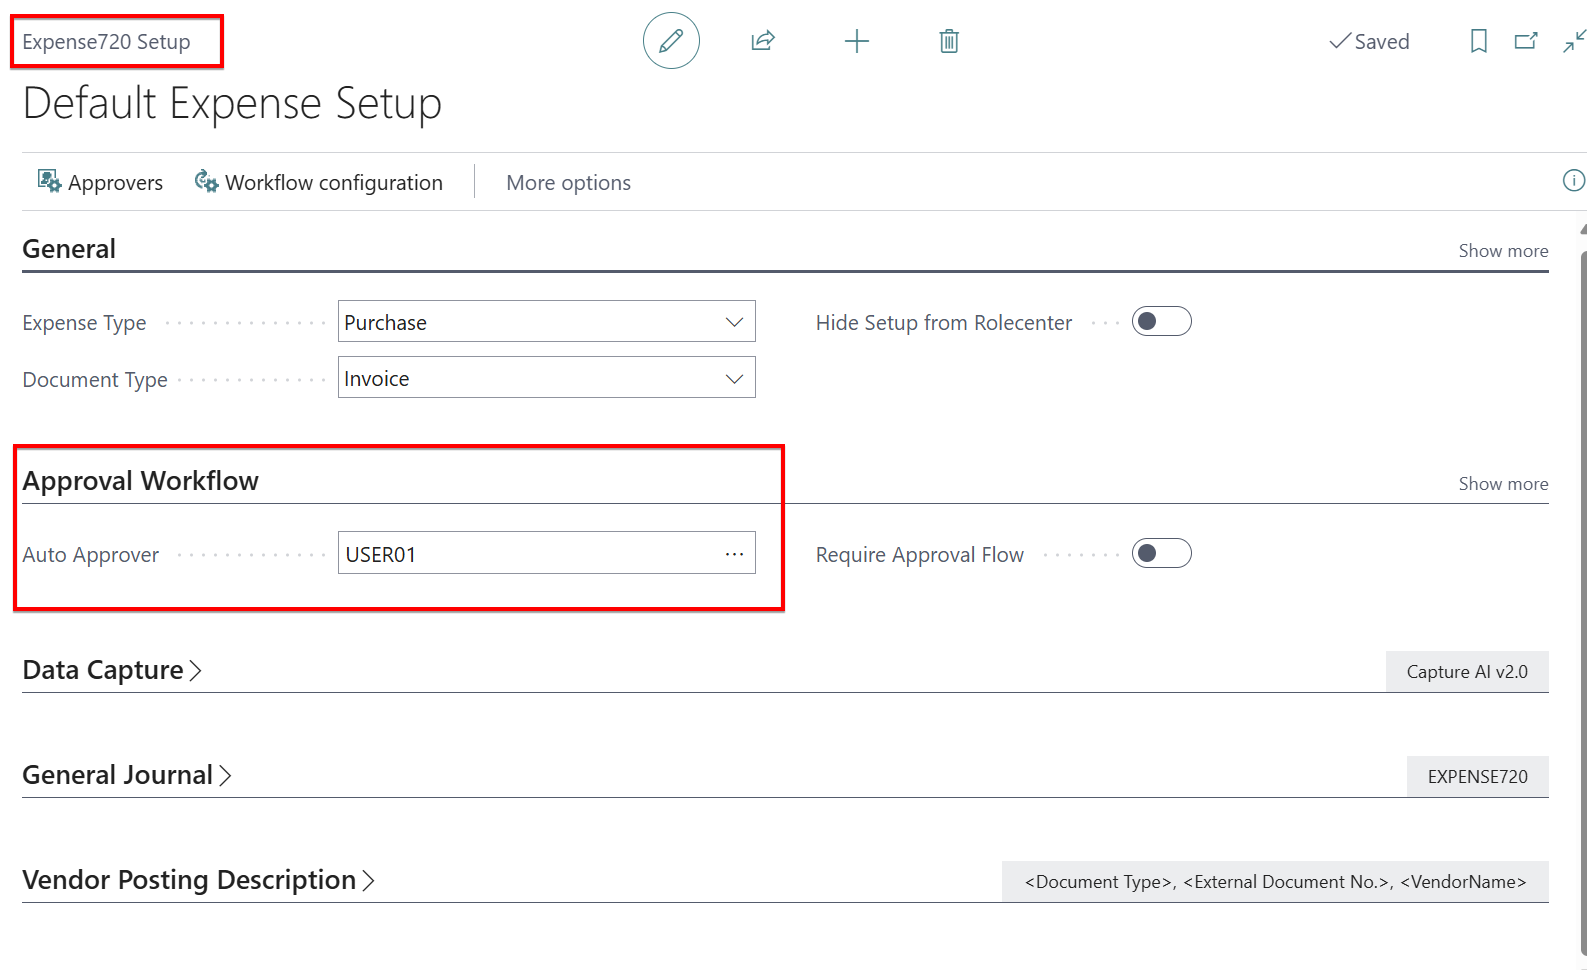
Task: Click the Document Type posting description summary
Action: tap(1275, 882)
